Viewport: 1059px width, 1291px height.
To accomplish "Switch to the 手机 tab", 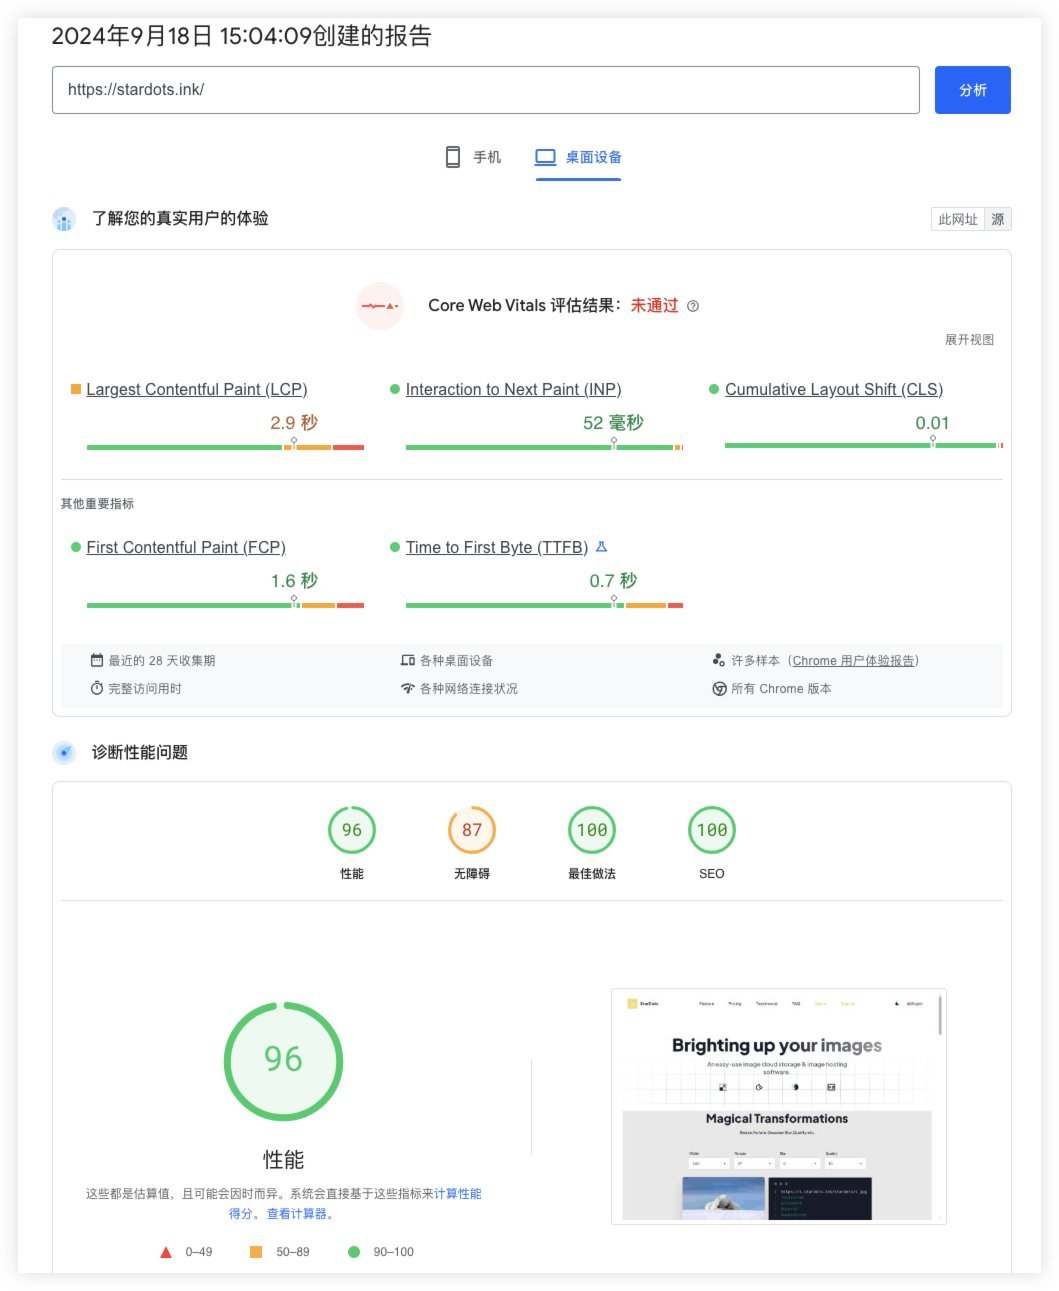I will (472, 157).
